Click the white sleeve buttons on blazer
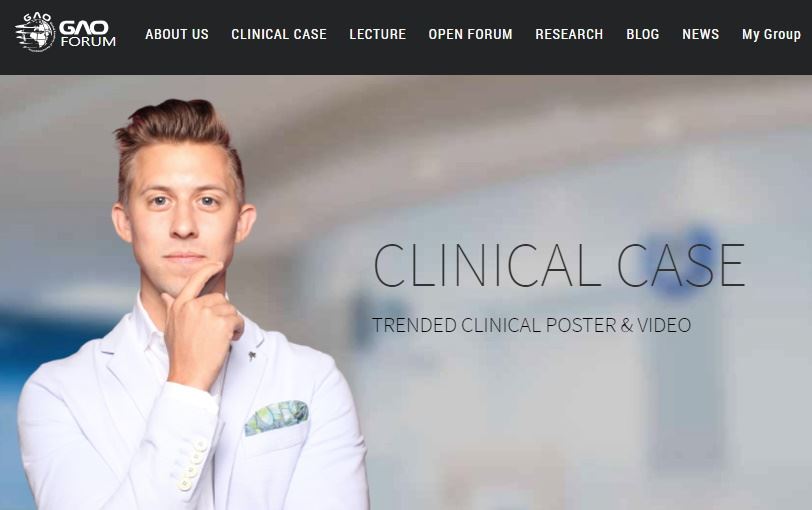Viewport: 812px width, 510px height. tap(191, 464)
